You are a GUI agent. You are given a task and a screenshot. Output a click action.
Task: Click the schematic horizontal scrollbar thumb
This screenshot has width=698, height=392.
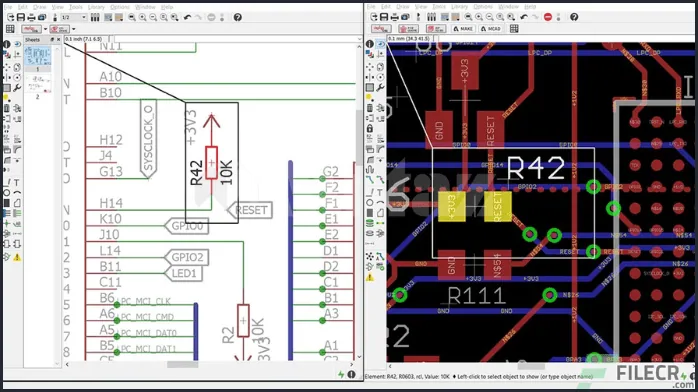pos(183,364)
